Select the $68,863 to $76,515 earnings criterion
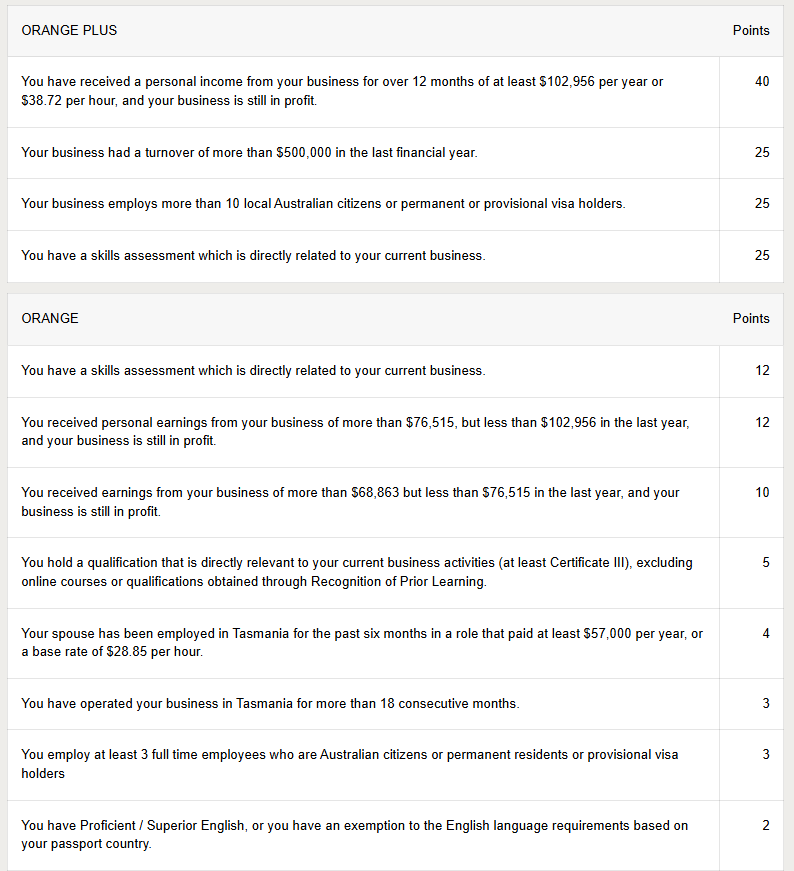Image resolution: width=794 pixels, height=871 pixels. (350, 502)
